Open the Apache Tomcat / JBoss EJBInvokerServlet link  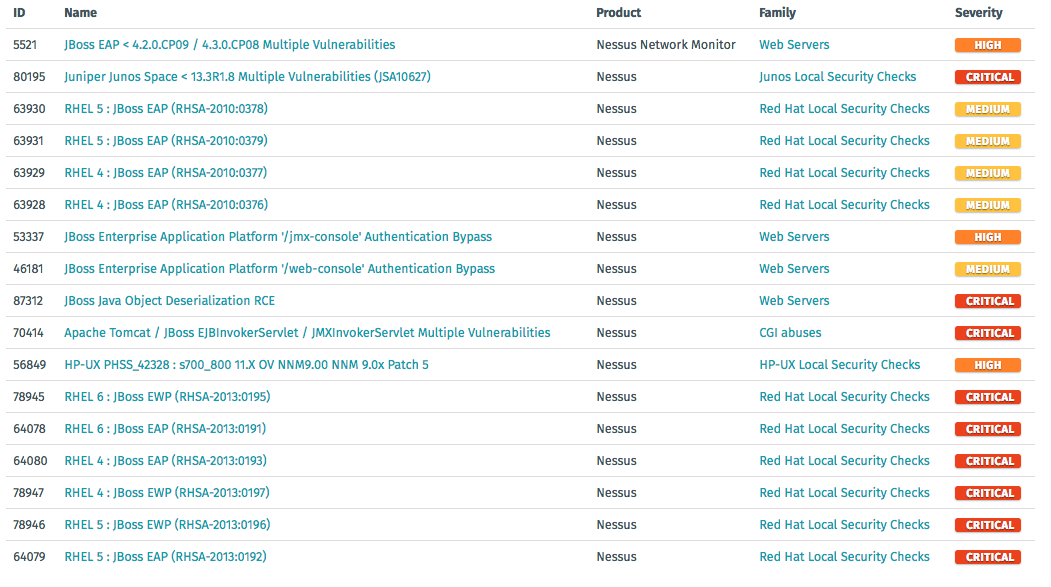point(307,333)
